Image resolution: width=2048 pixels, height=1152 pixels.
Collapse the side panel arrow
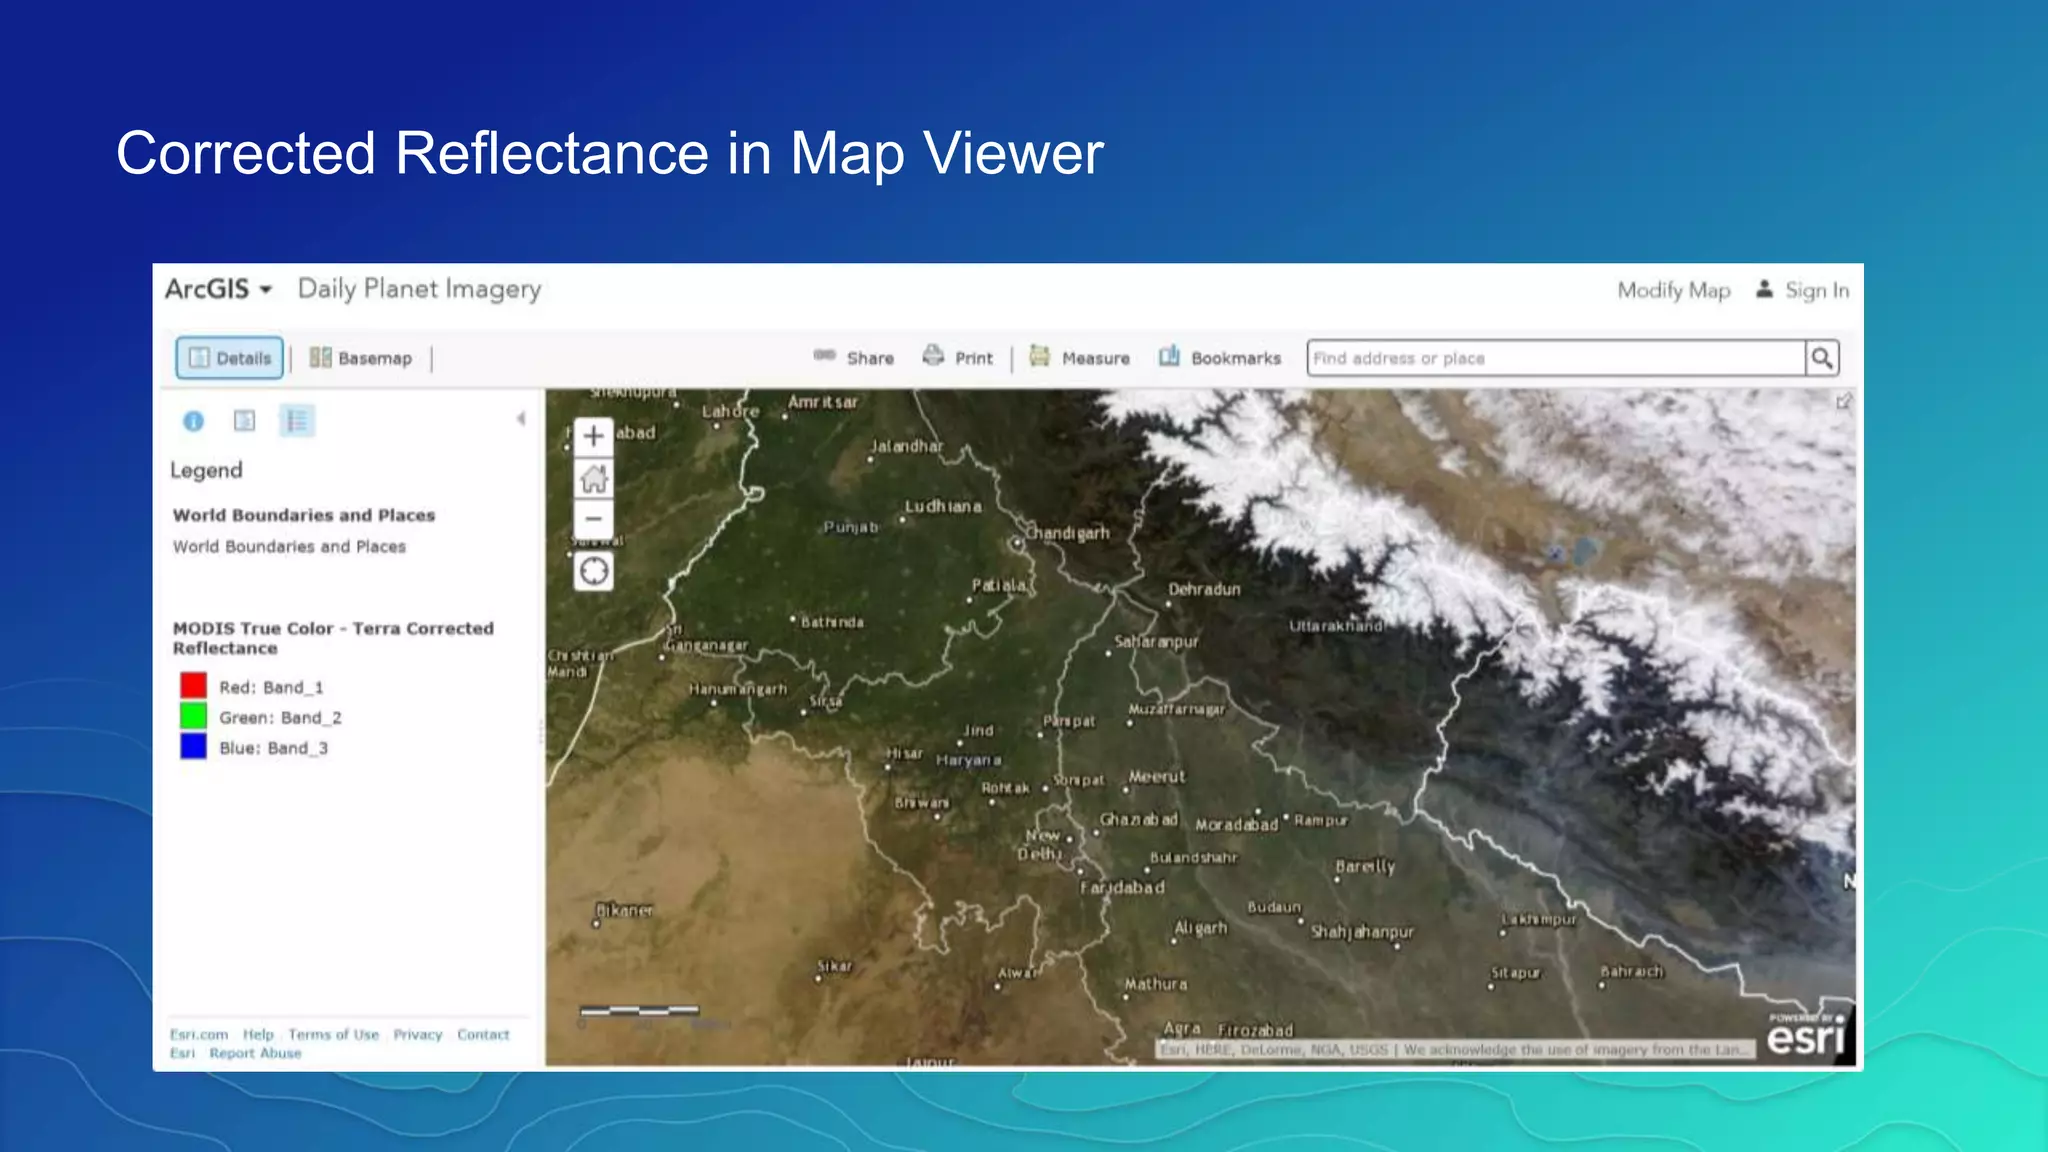click(x=521, y=419)
